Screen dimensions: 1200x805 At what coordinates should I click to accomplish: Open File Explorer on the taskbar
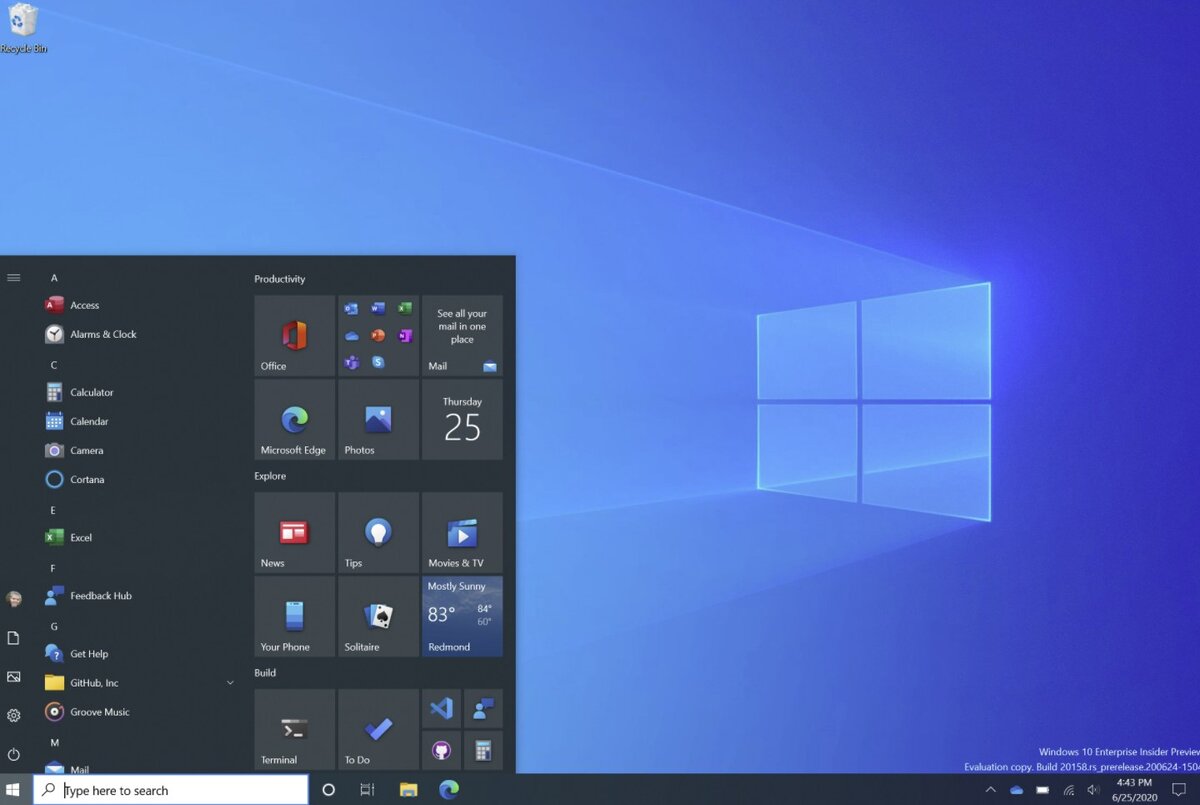coord(408,790)
